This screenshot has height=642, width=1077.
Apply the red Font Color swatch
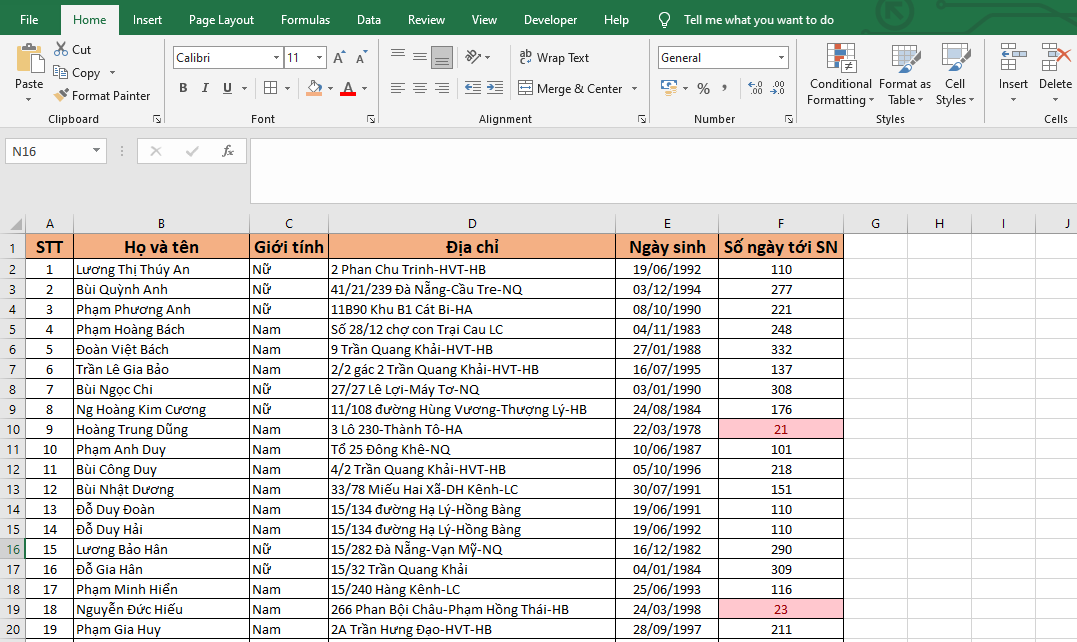347,89
